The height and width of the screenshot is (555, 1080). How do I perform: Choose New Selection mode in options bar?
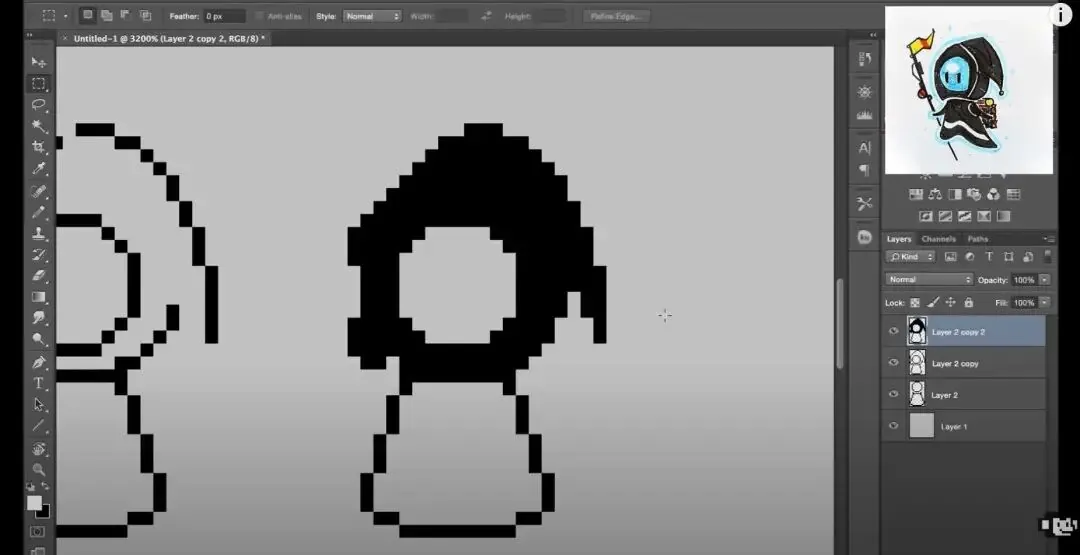(88, 15)
